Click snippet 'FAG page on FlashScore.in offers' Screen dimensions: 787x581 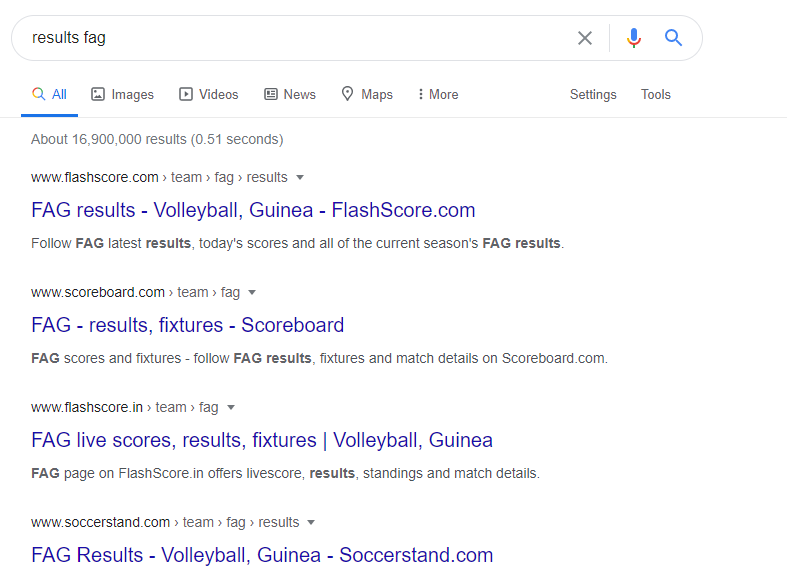[x=285, y=473]
